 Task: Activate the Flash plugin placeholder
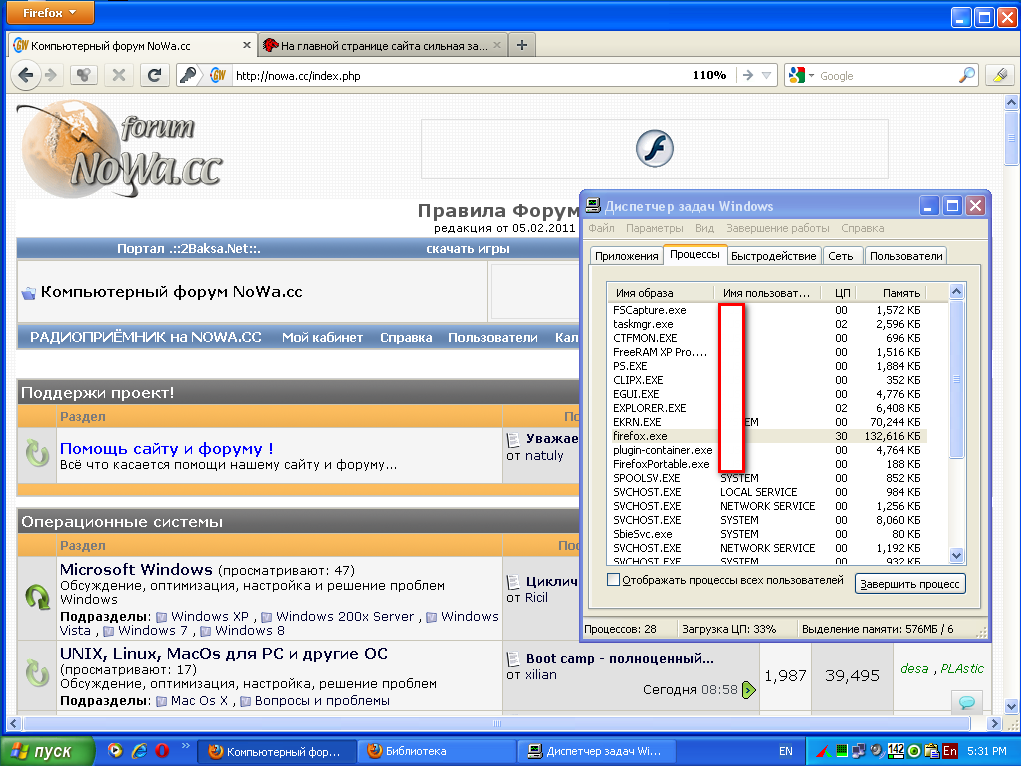coord(654,149)
